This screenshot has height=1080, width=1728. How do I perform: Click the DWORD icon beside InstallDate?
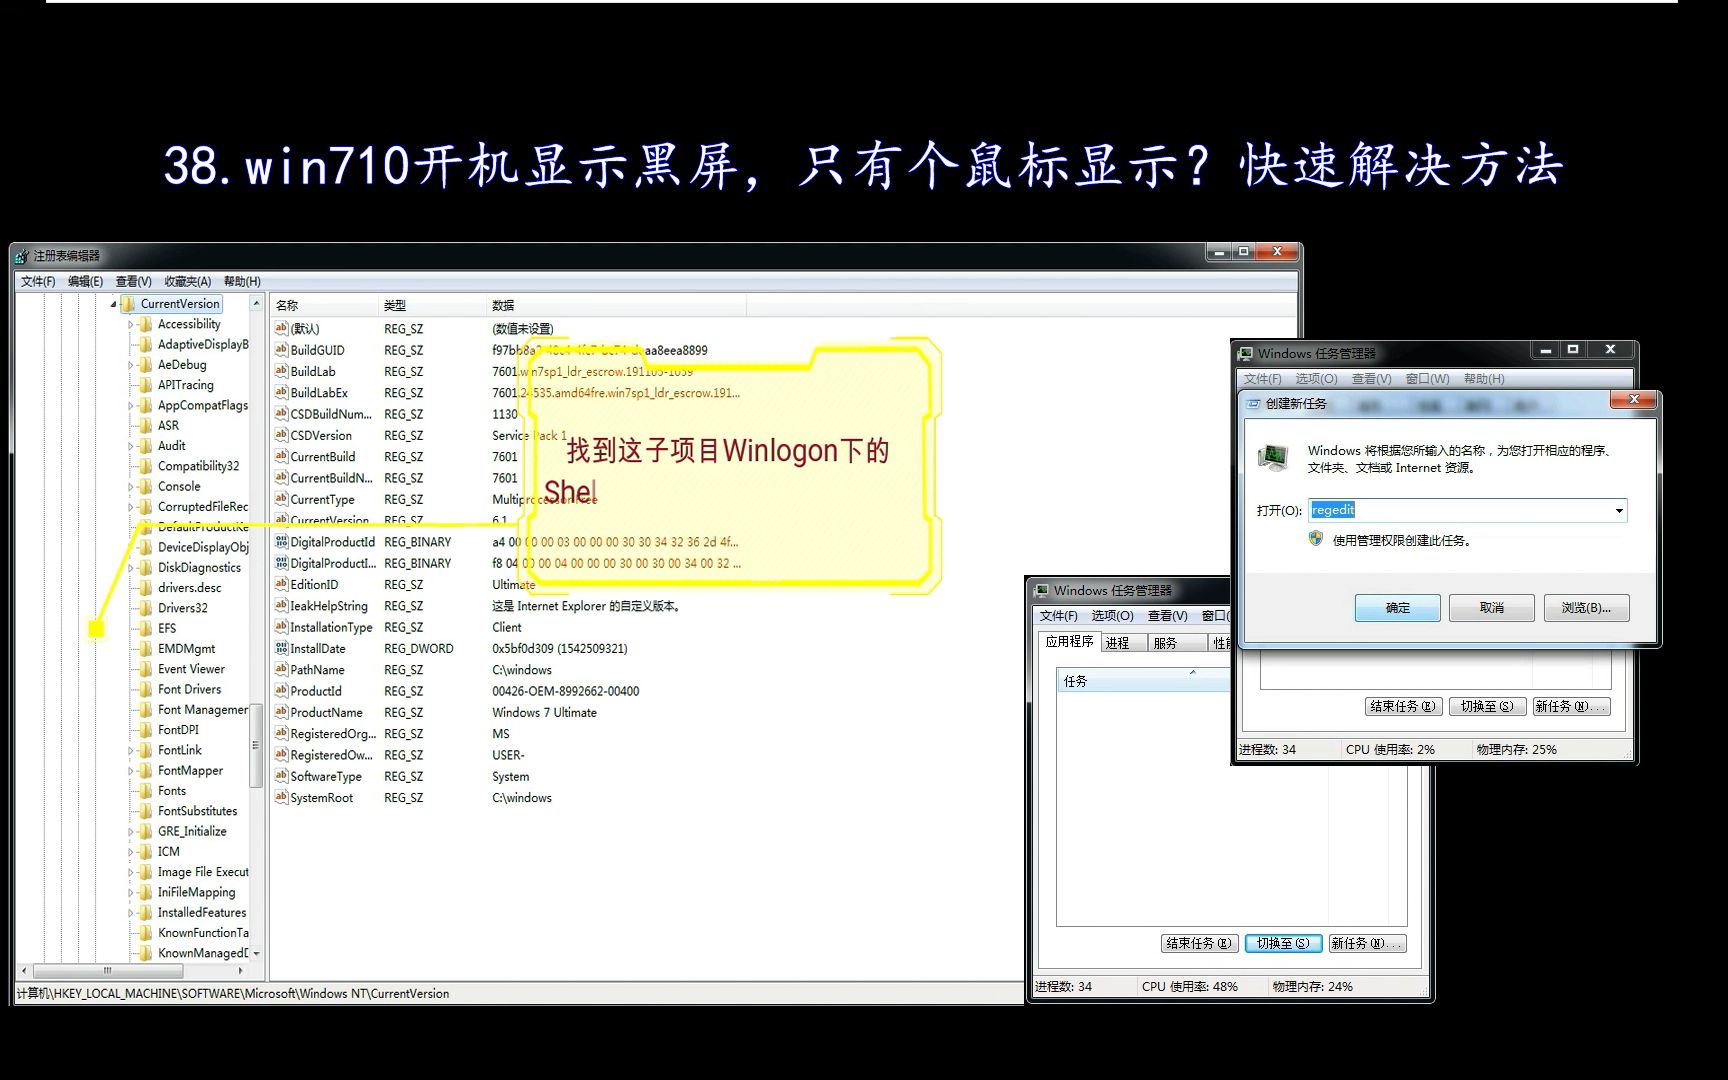tap(281, 648)
